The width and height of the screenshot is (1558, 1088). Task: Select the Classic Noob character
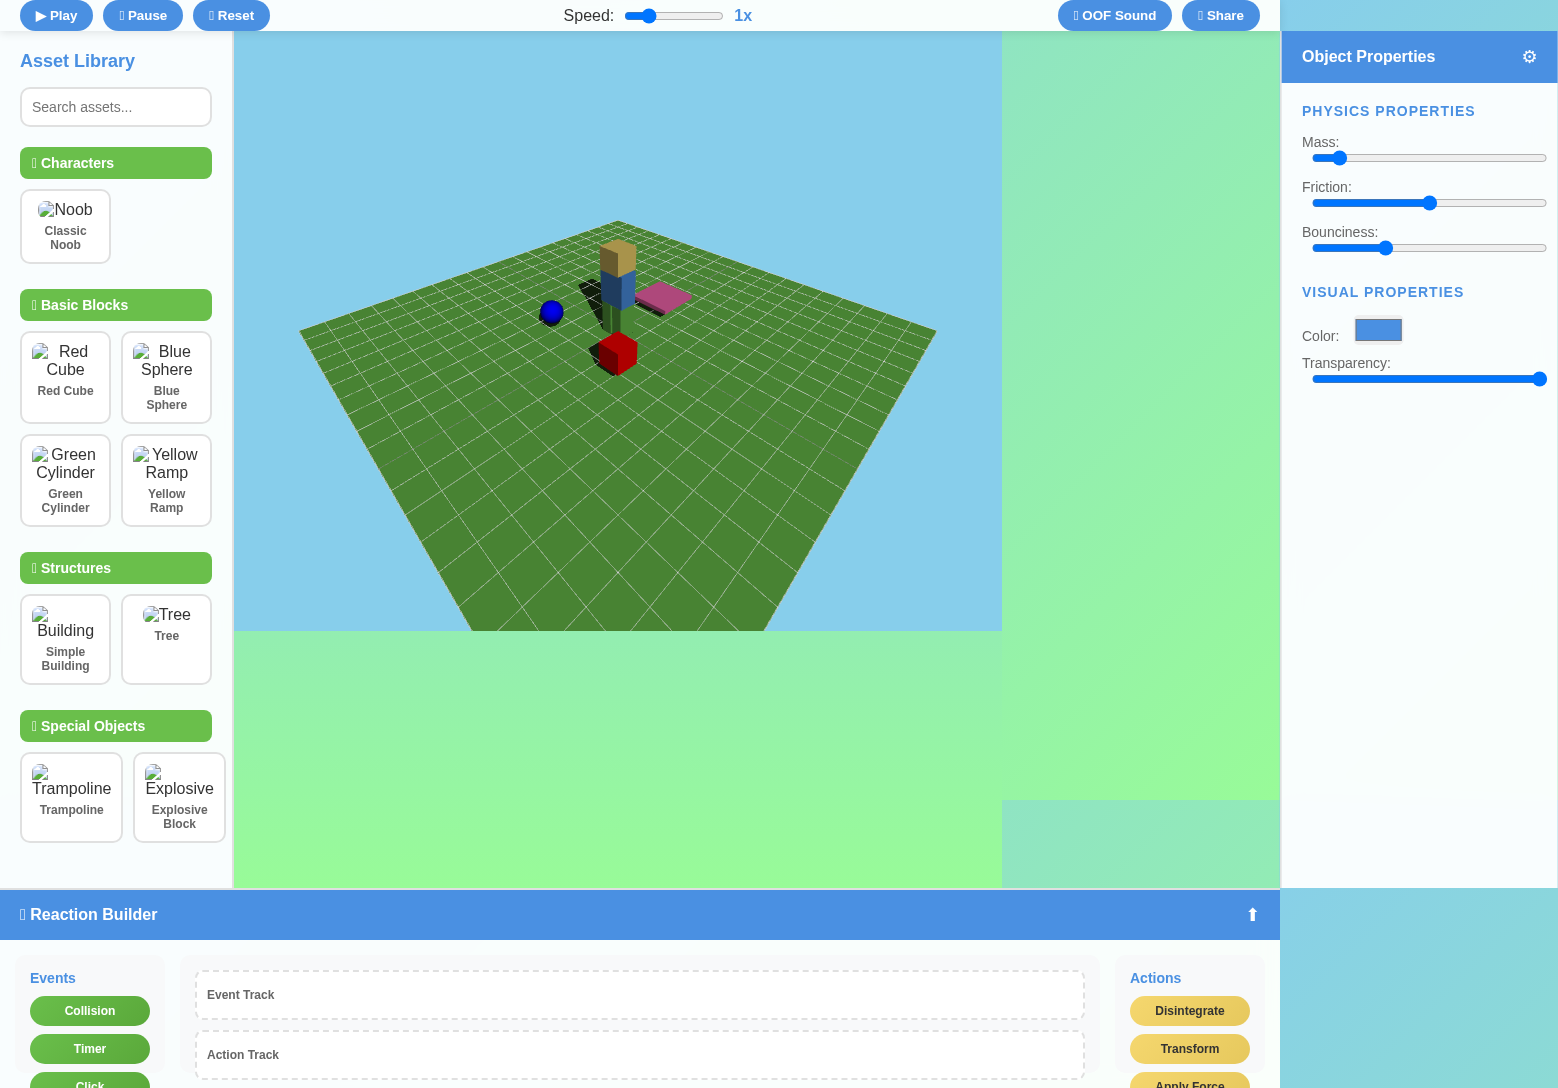(65, 226)
